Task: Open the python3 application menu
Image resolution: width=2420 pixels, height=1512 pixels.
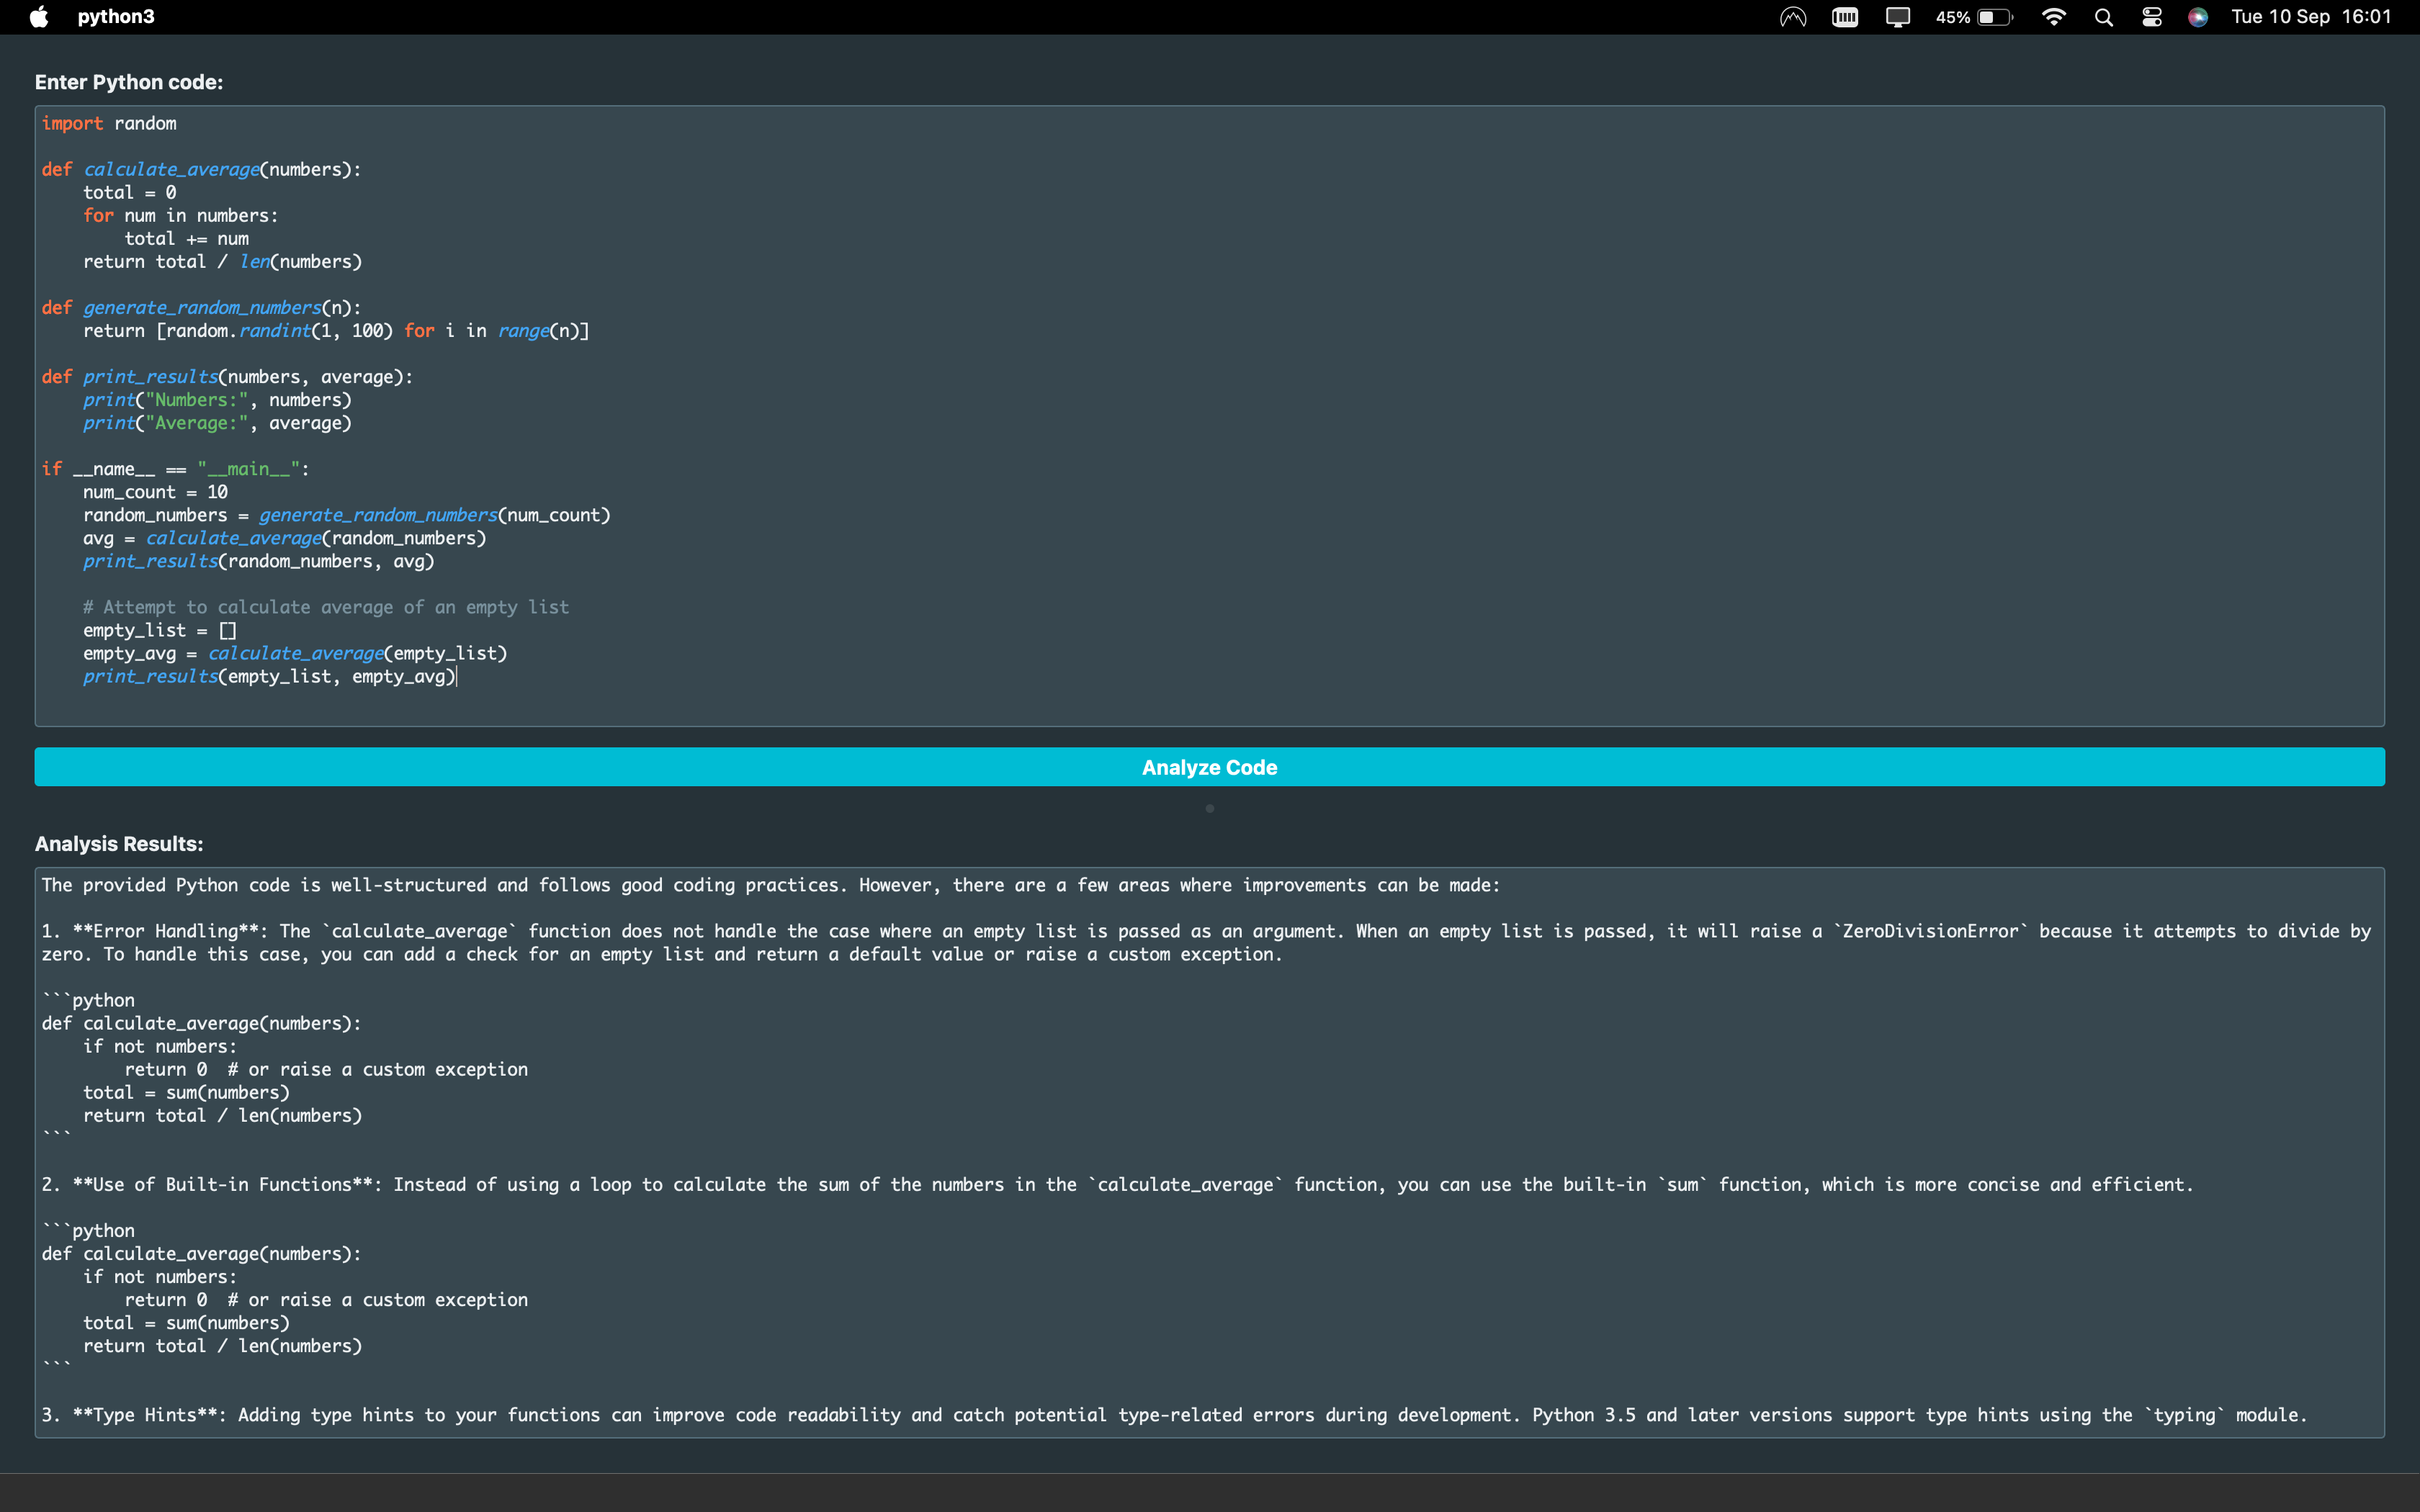Action: [x=116, y=17]
